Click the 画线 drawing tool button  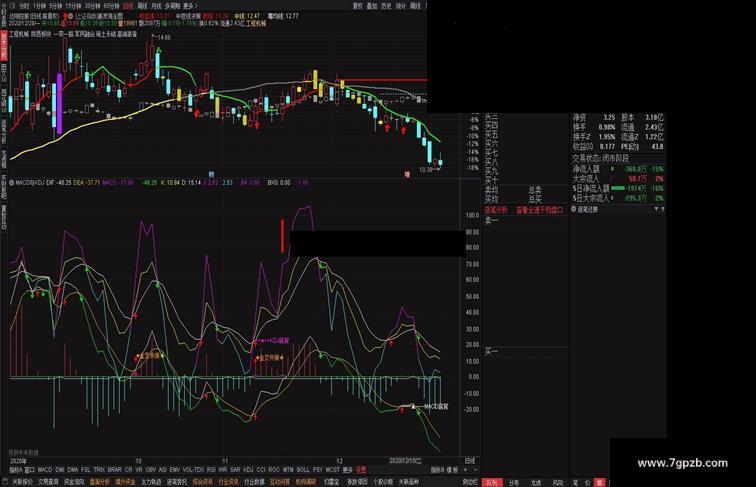[415, 6]
